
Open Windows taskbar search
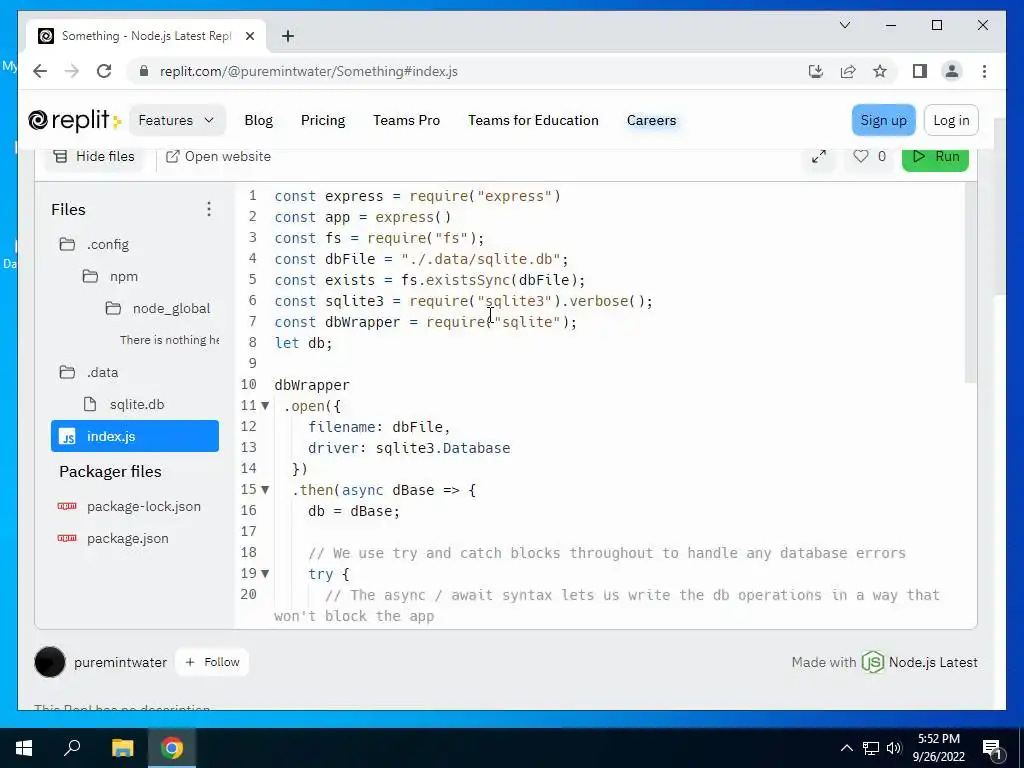tap(72, 748)
